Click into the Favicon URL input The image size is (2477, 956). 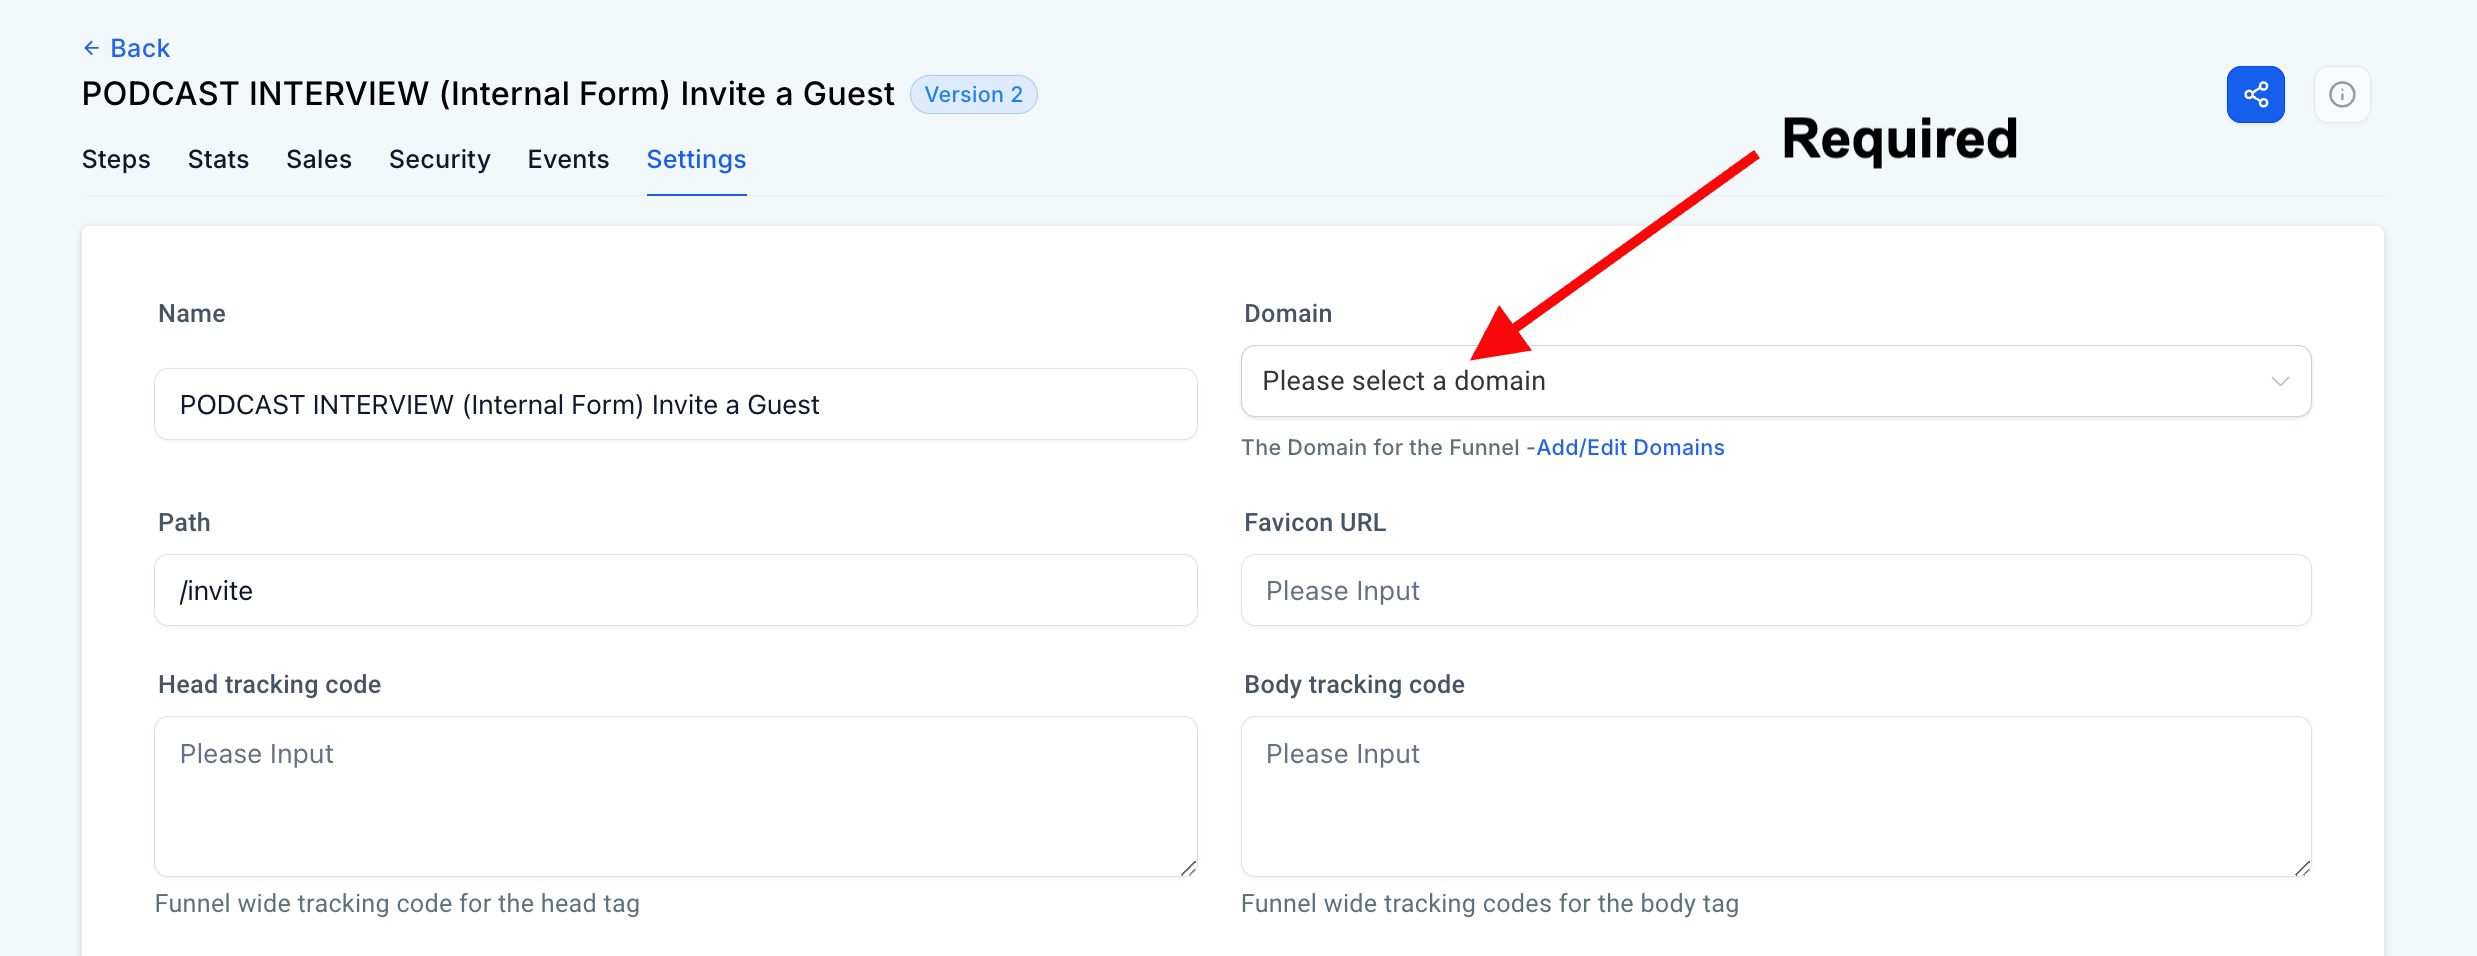pos(1775,590)
